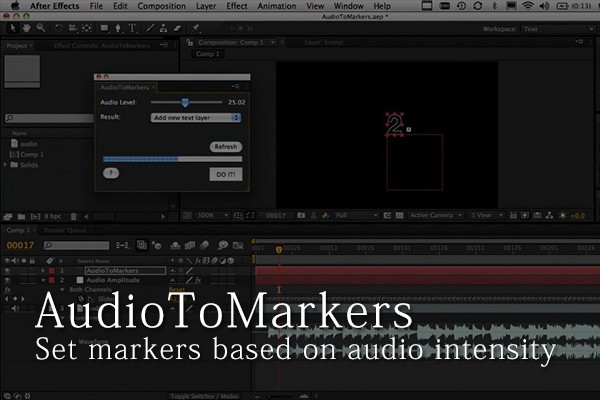Viewport: 600px width, 400px height.
Task: Click the question mark help button
Action: coord(111,173)
